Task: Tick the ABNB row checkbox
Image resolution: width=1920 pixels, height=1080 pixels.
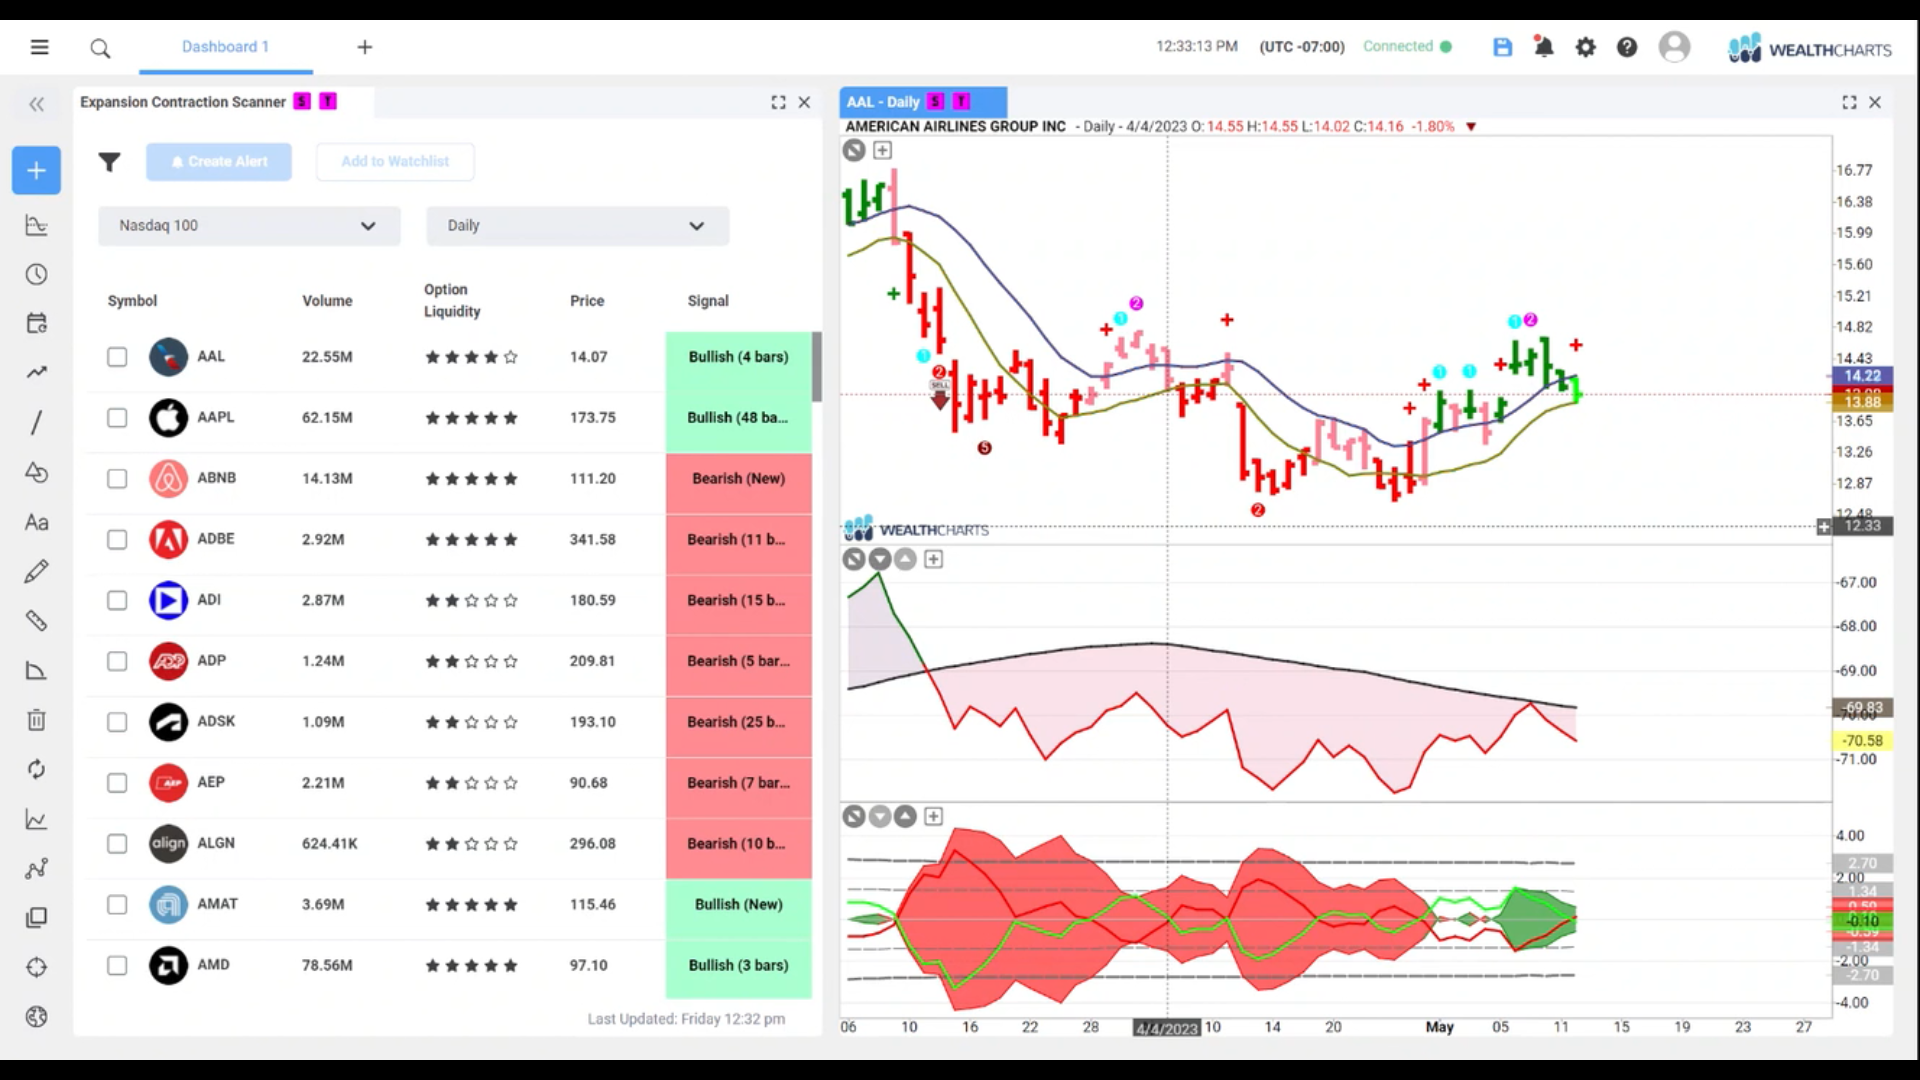Action: [x=117, y=479]
